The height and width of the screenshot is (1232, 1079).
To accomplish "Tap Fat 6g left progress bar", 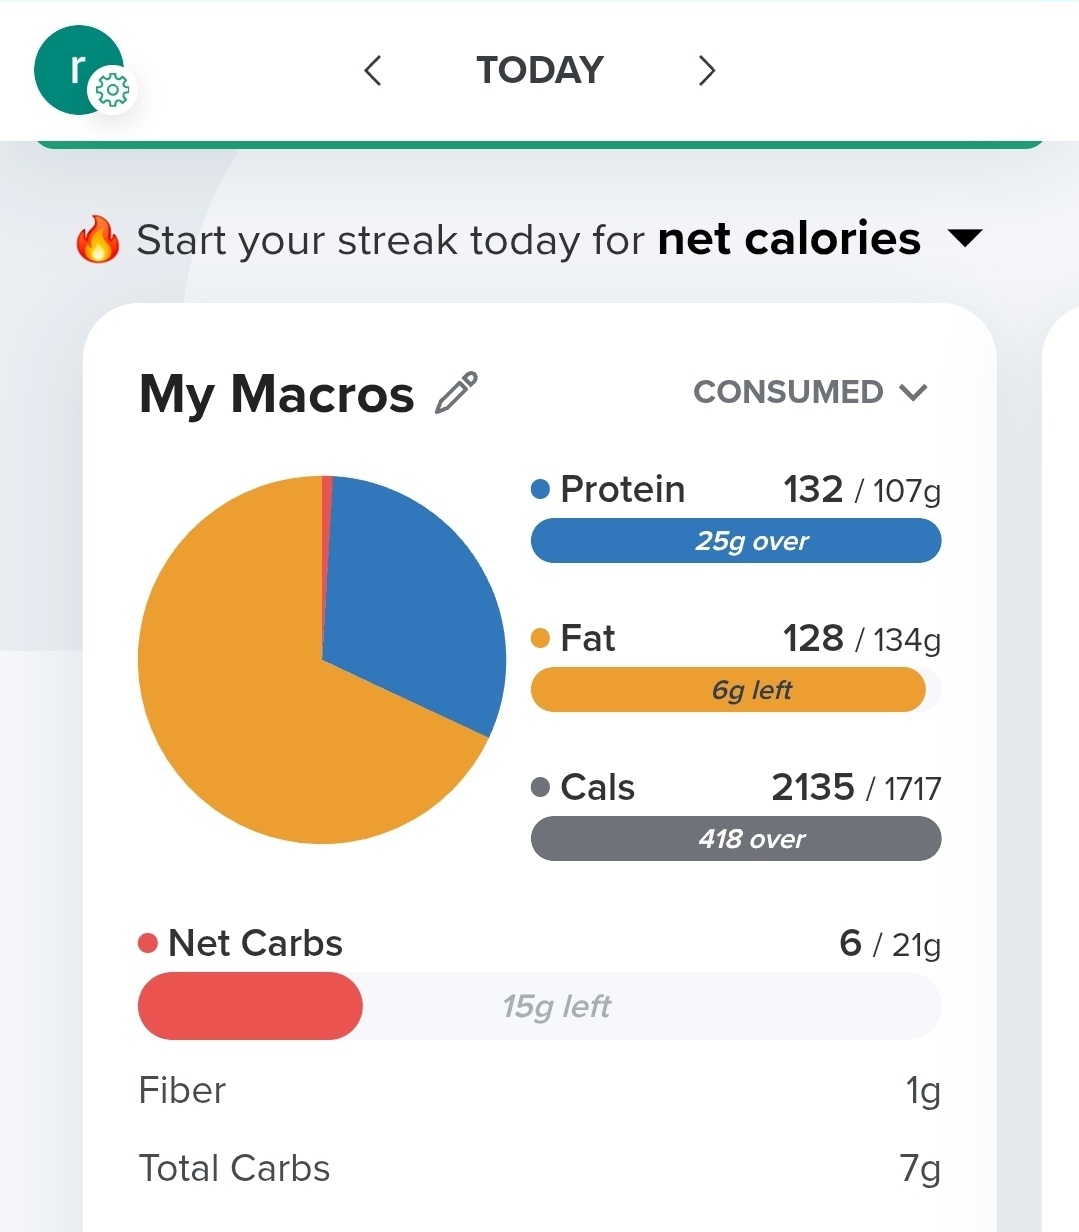I will pos(736,690).
